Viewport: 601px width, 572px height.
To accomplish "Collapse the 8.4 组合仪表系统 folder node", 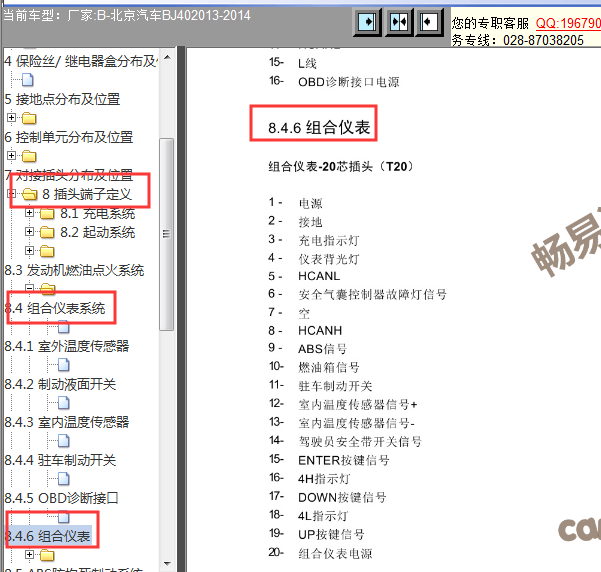I will (30, 288).
